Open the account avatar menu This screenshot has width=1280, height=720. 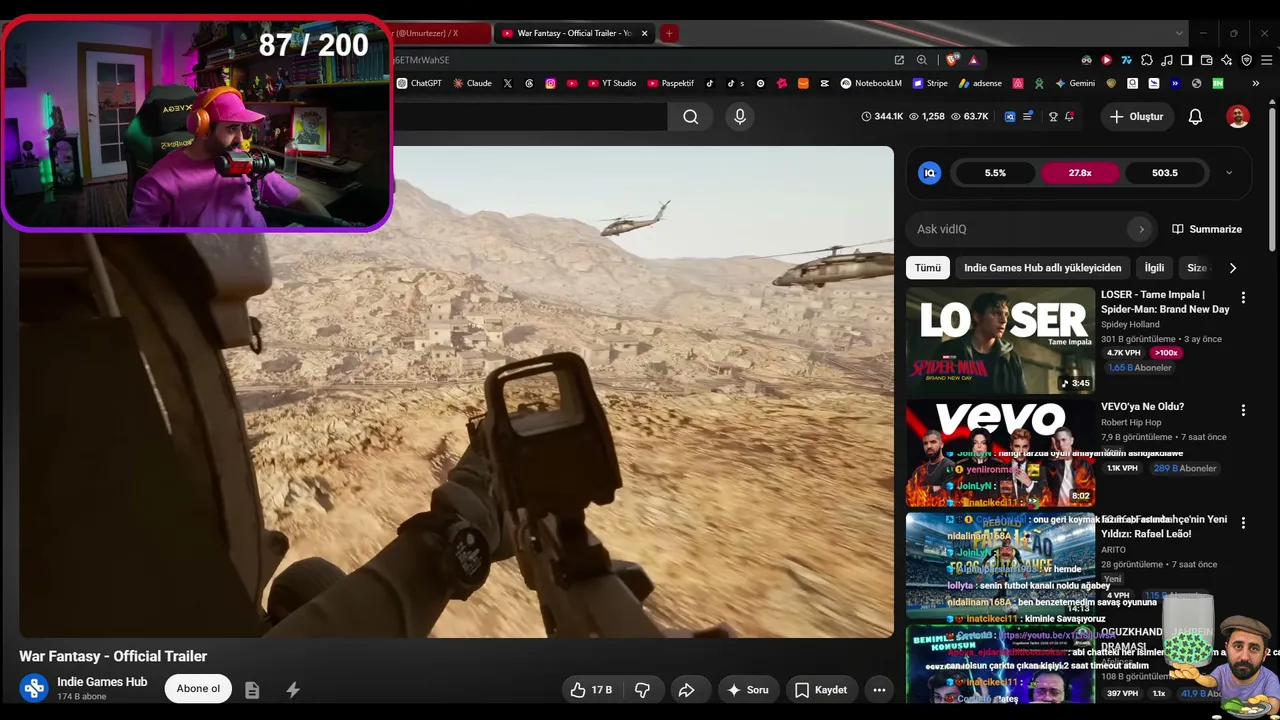(1238, 117)
